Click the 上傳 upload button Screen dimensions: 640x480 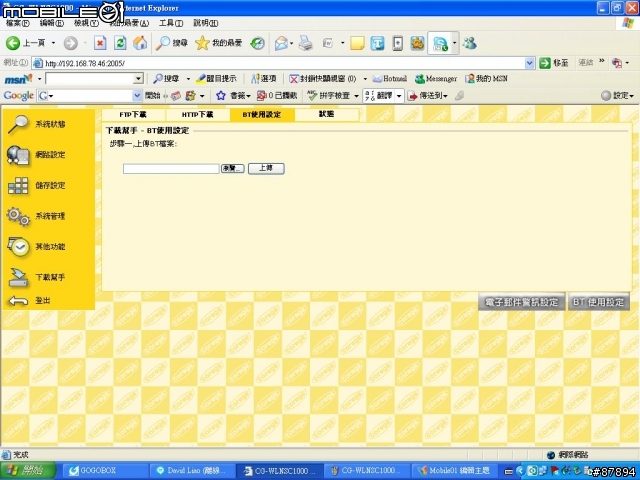pos(266,168)
